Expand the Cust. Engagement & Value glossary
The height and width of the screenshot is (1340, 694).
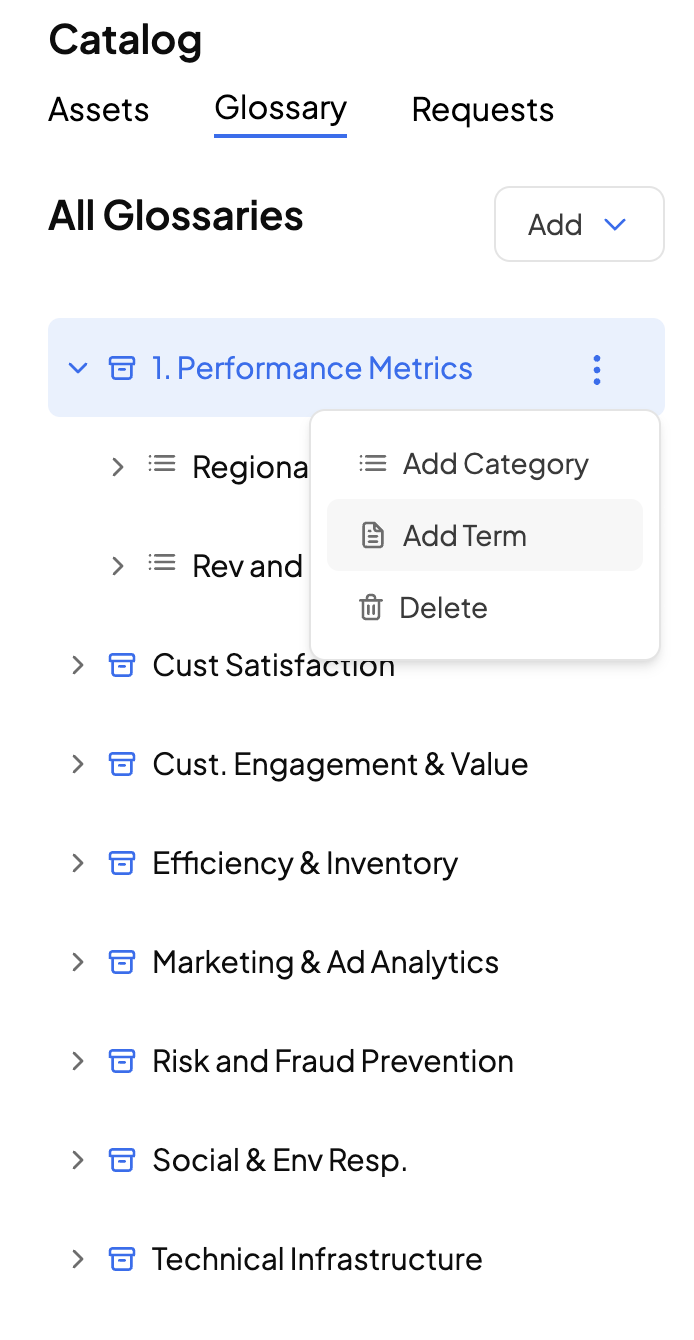coord(78,764)
